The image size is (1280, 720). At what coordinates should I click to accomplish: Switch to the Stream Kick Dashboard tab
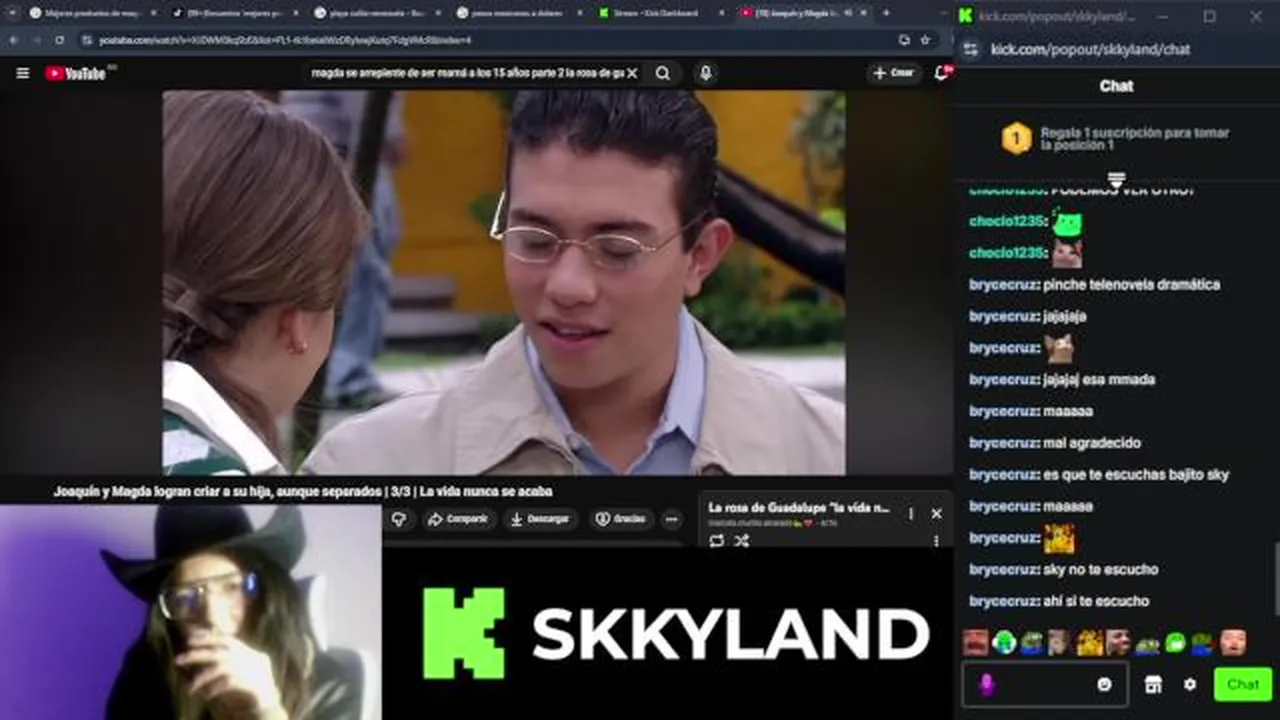click(665, 13)
